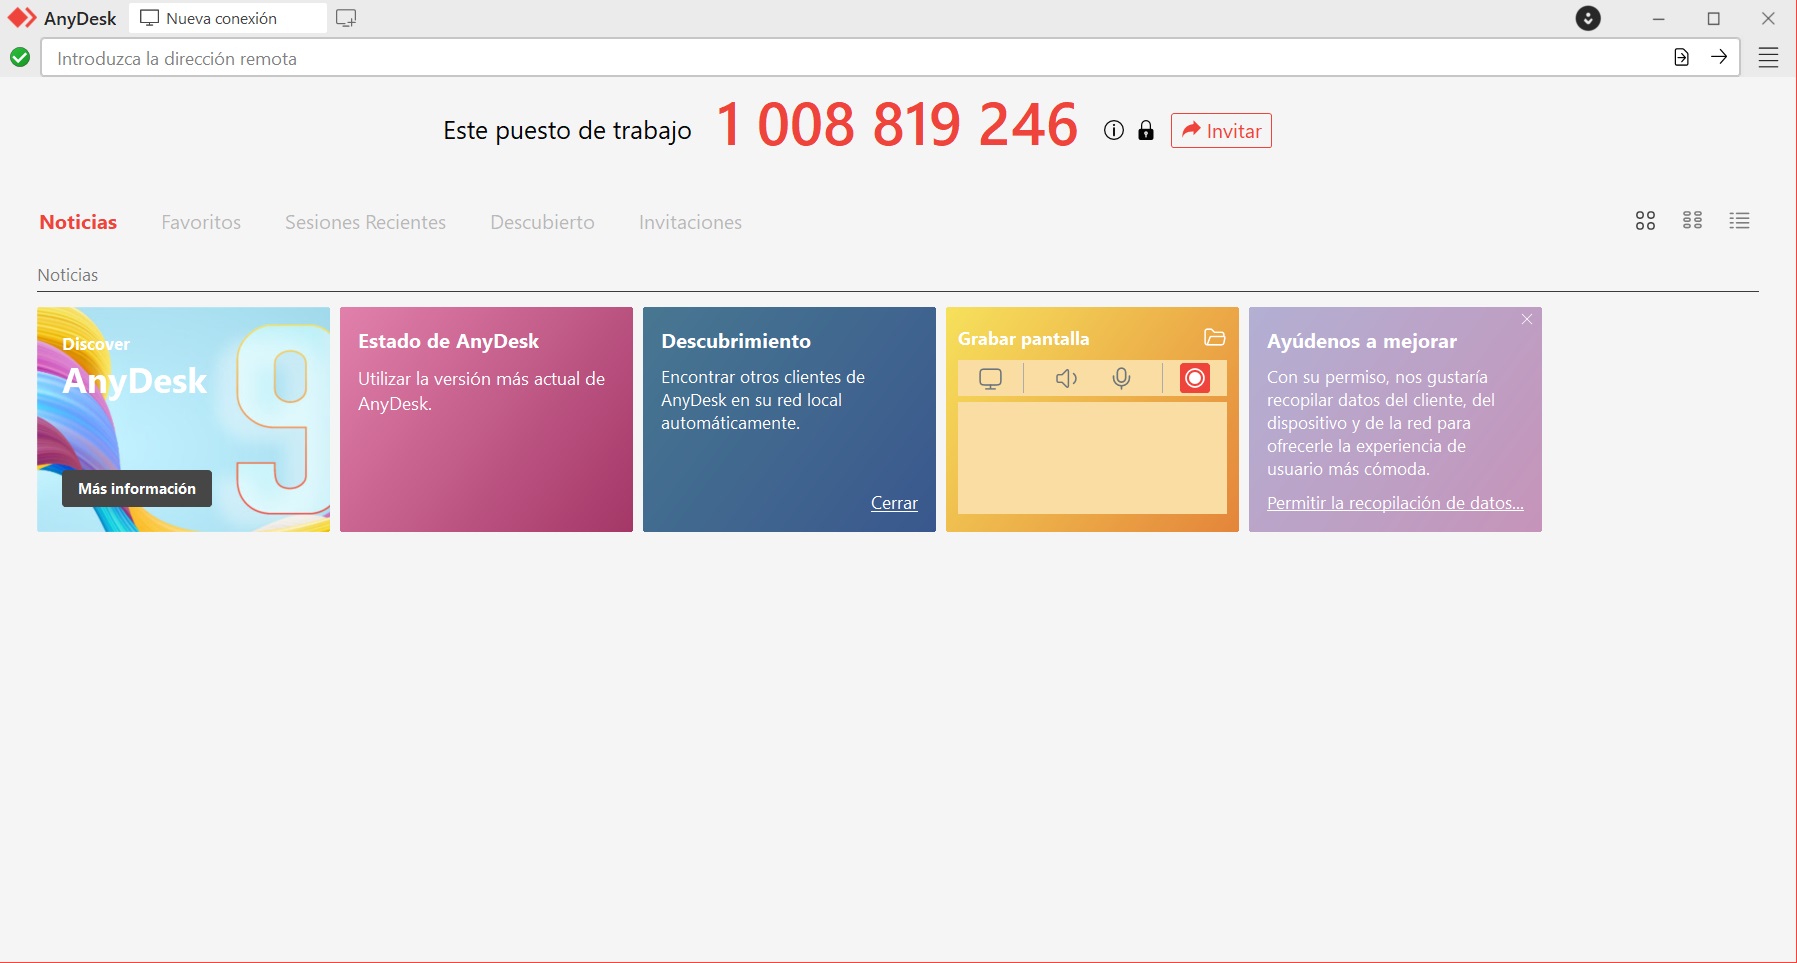This screenshot has height=963, width=1797.
Task: Start screen recording with red record button
Action: (x=1194, y=378)
